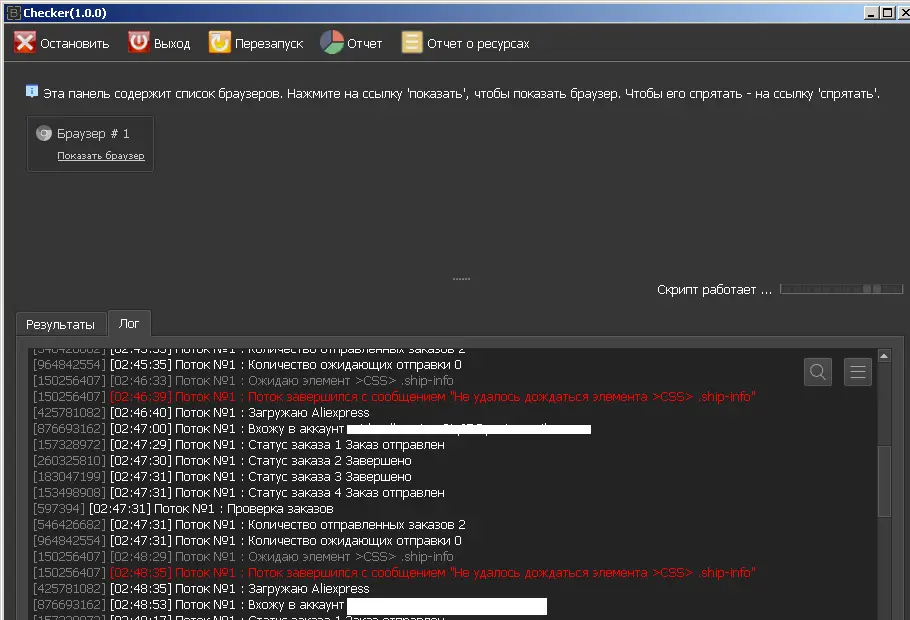Screen dimensions: 910x620
Task: Click the 02:46:40 Загружаю Aliexpress line
Action: [201, 413]
